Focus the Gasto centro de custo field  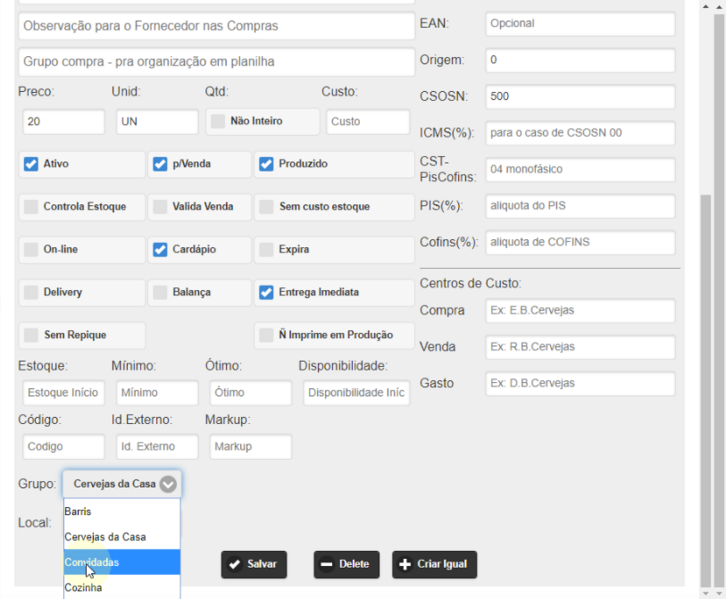click(x=580, y=383)
